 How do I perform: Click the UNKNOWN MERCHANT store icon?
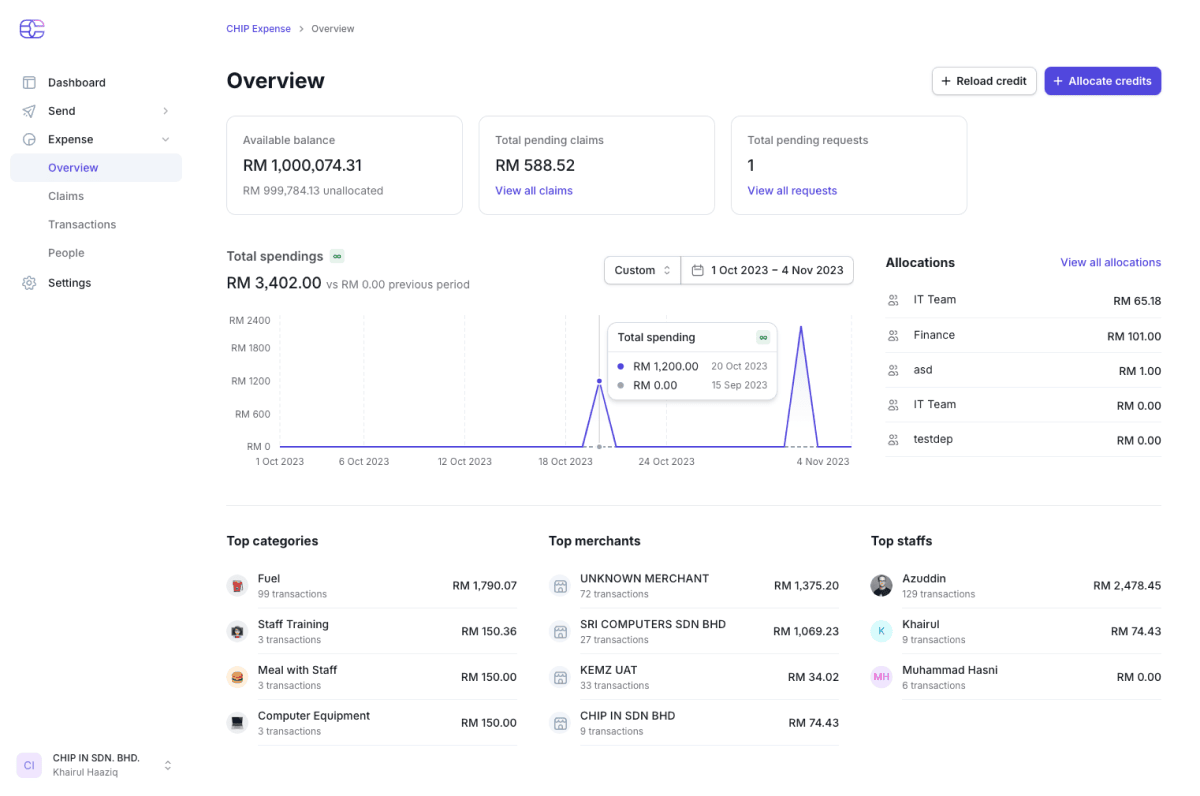560,586
